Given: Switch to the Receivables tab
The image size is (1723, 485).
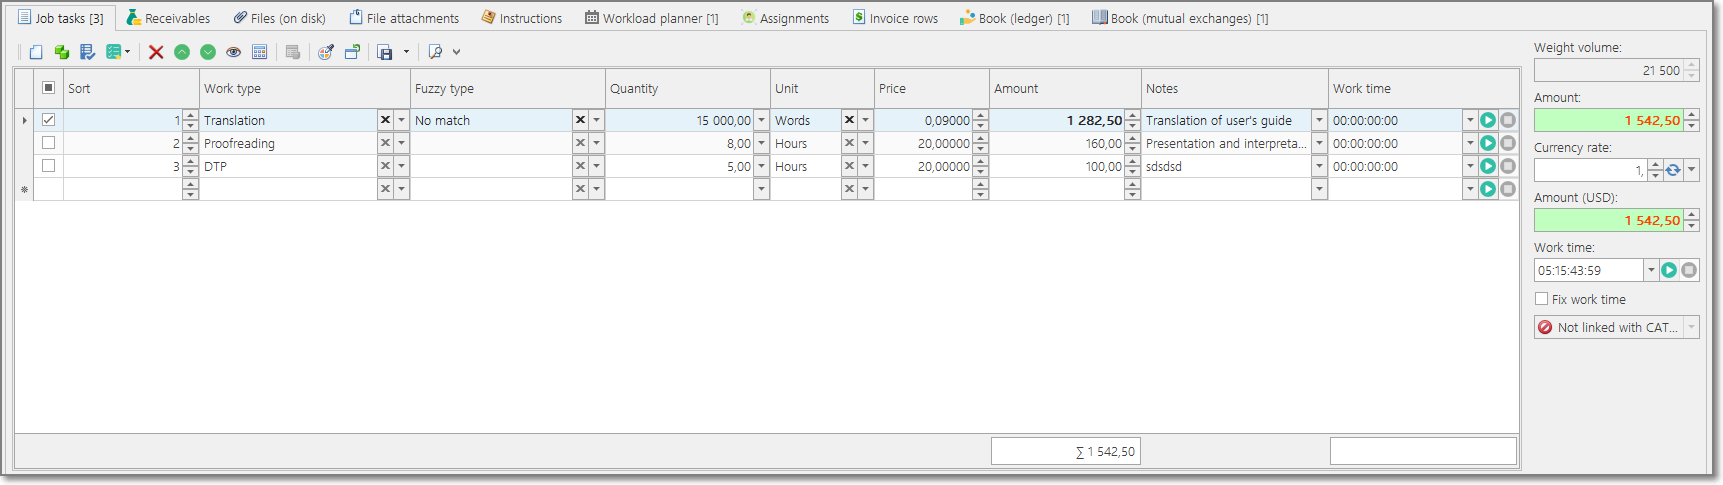Looking at the screenshot, I should pos(168,18).
